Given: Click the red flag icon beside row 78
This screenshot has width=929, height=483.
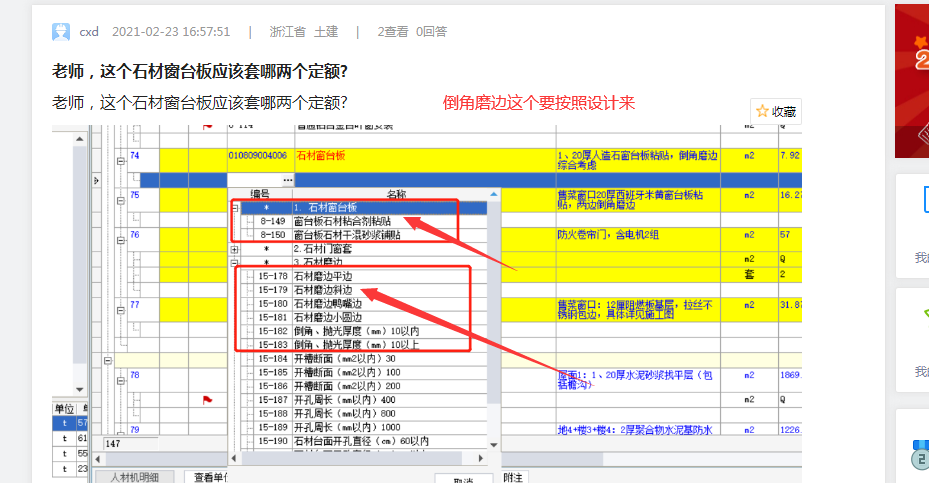Looking at the screenshot, I should [207, 400].
